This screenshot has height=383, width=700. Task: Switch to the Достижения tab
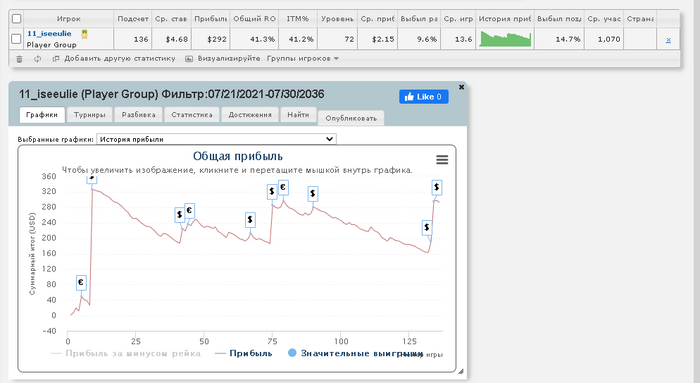pyautogui.click(x=250, y=115)
